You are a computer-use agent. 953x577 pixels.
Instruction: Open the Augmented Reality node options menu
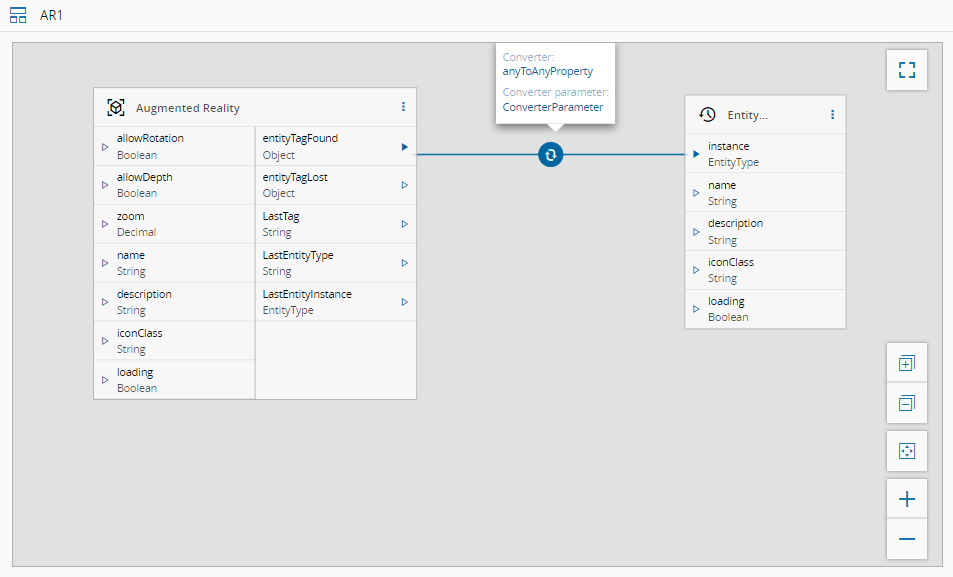pyautogui.click(x=403, y=107)
